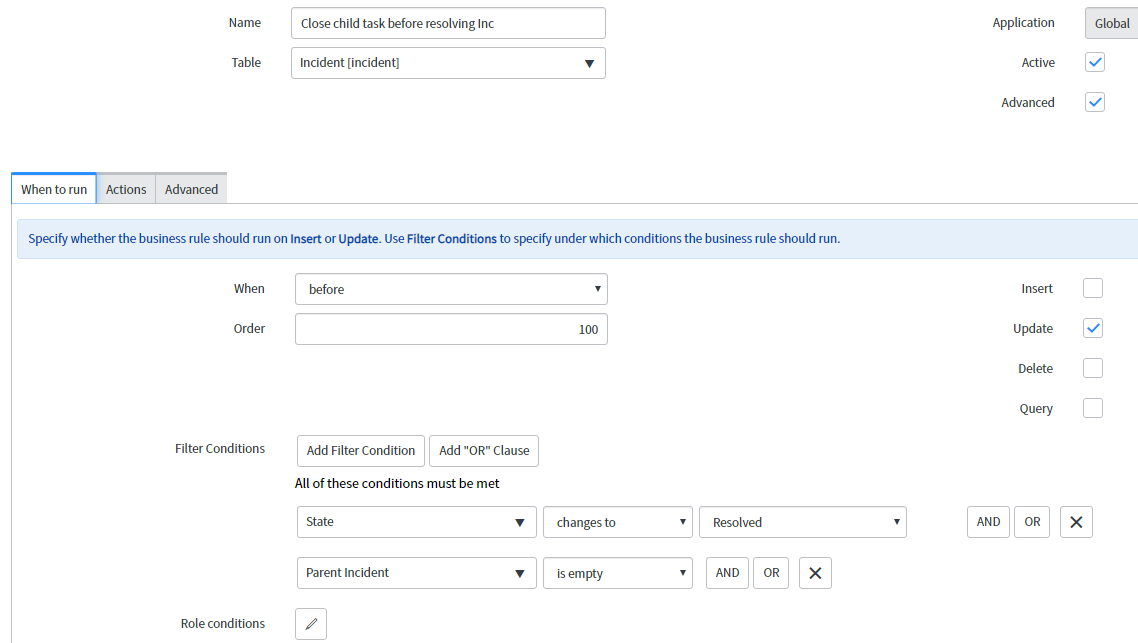Image resolution: width=1138 pixels, height=643 pixels.
Task: Enable the Delete checkbox
Action: click(1093, 368)
